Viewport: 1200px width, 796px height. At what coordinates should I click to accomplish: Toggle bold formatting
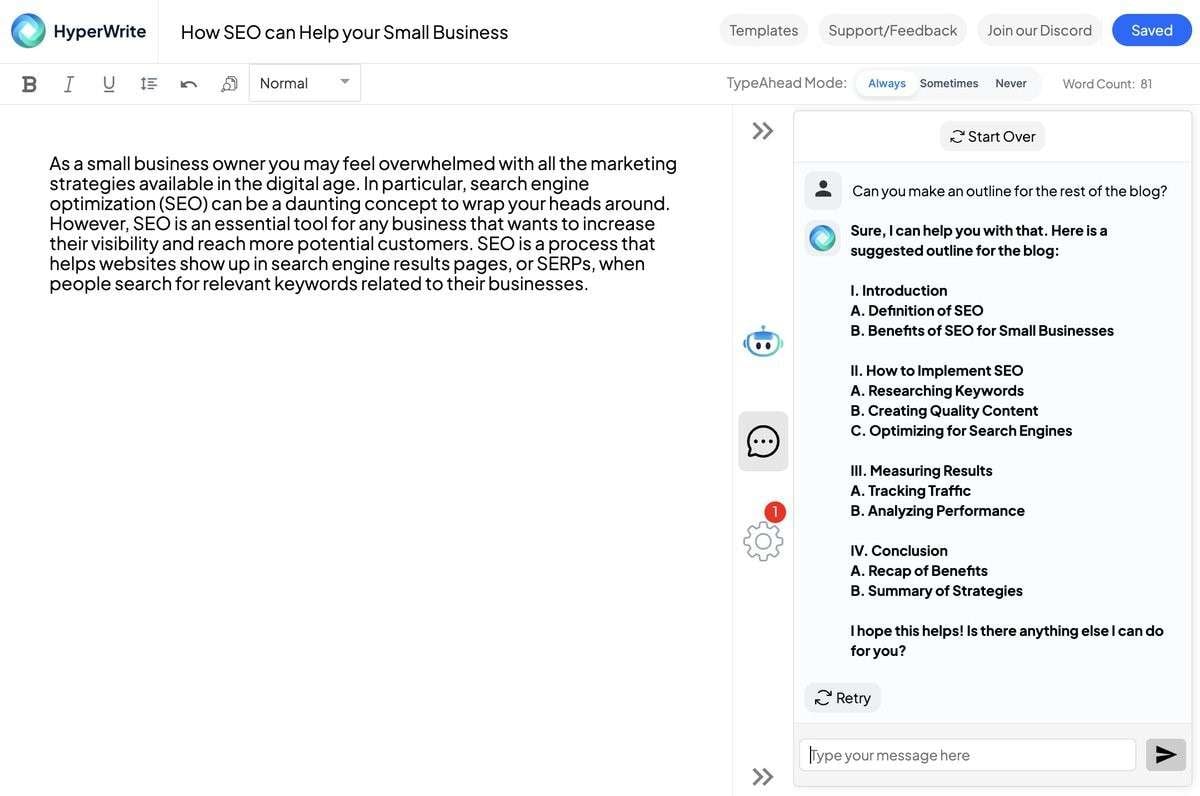pos(29,84)
